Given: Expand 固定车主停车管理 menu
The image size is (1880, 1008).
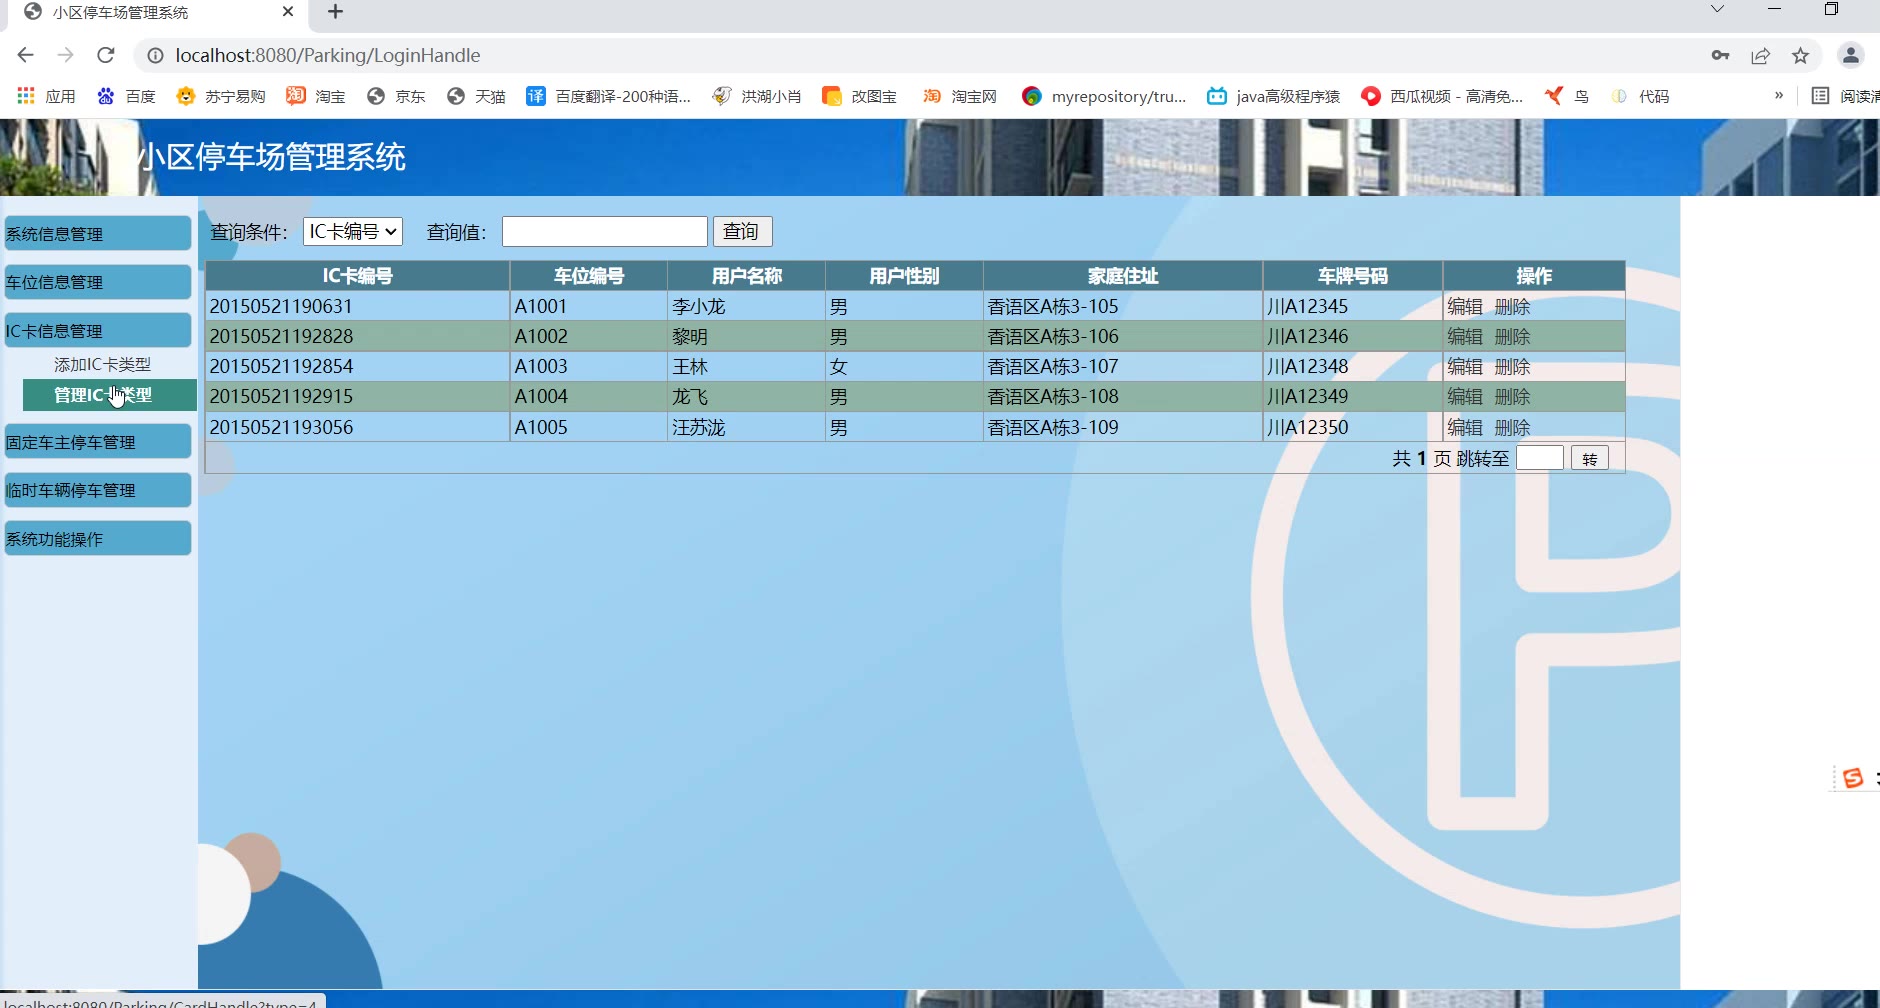Looking at the screenshot, I should click(x=97, y=441).
